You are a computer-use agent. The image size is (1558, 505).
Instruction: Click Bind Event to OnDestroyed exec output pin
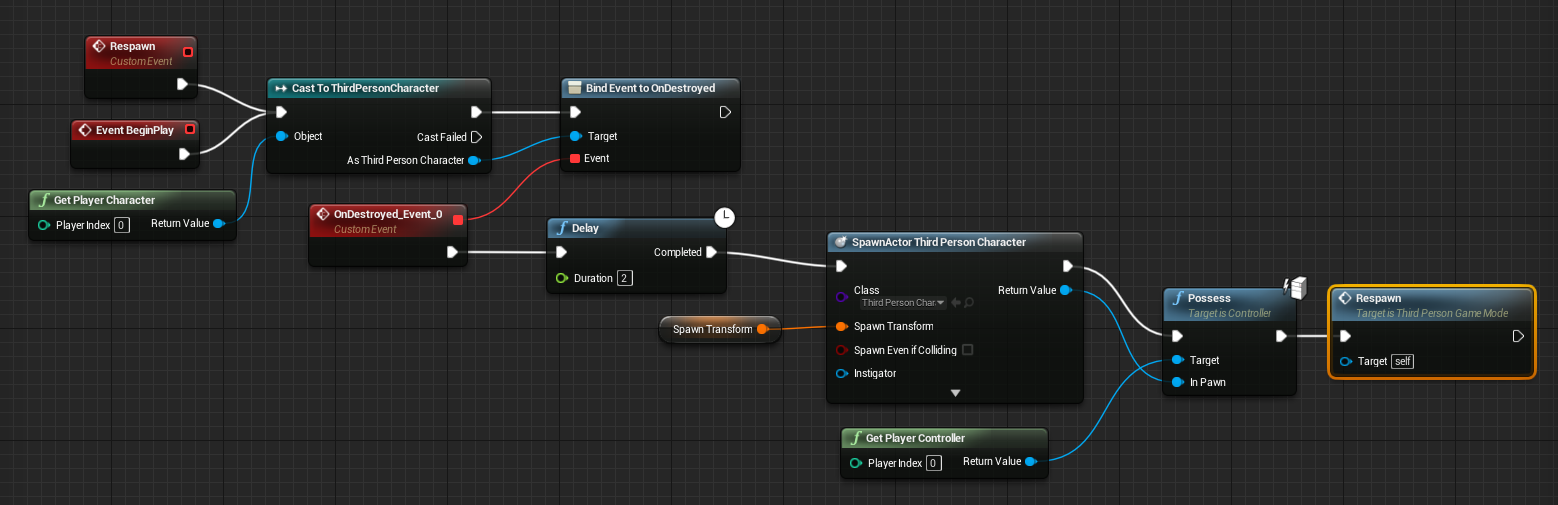[725, 112]
